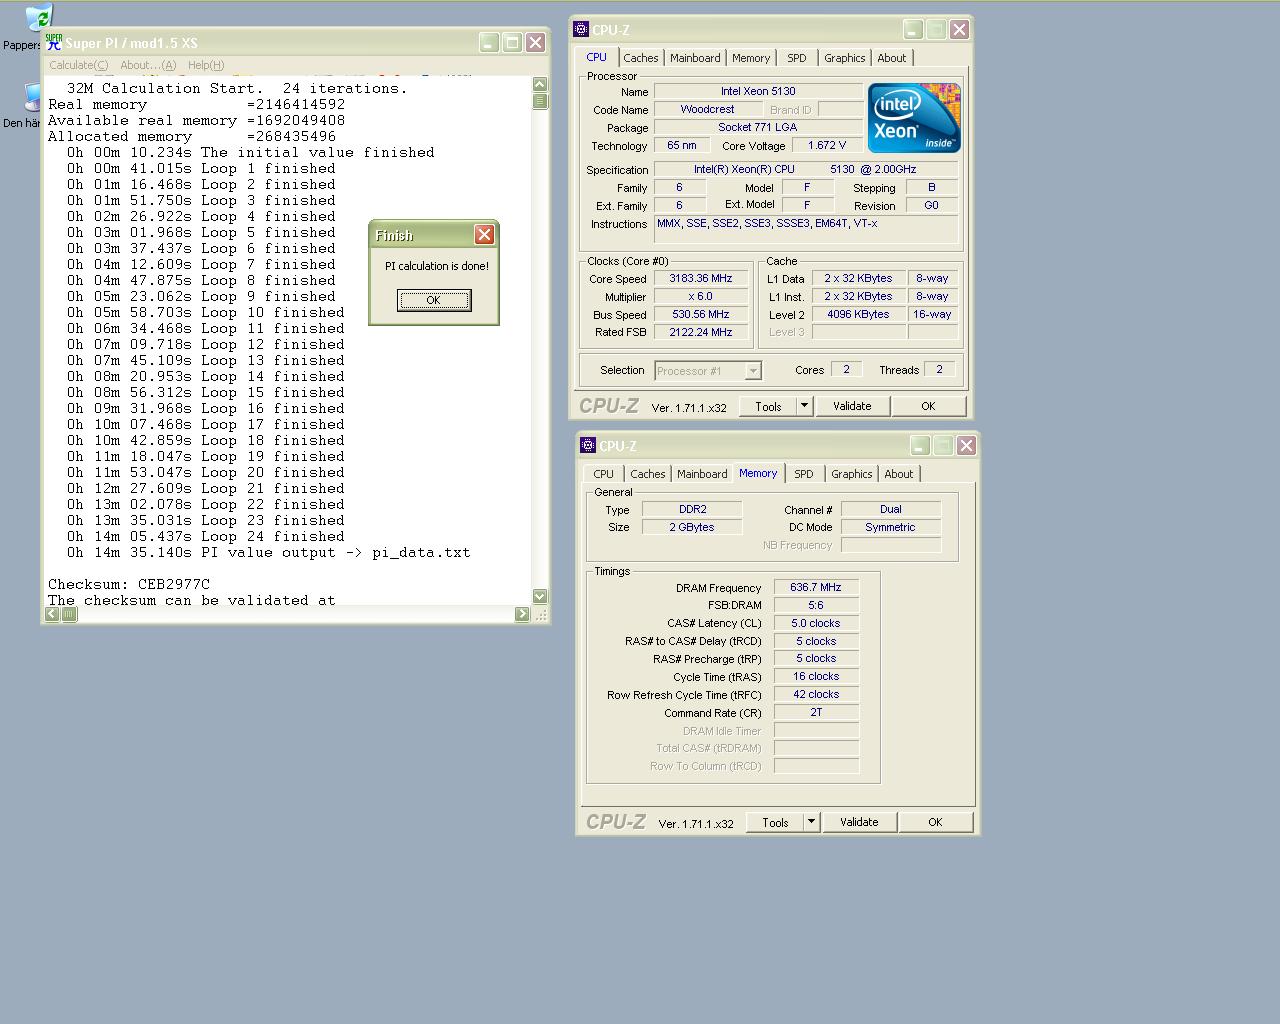This screenshot has height=1024, width=1280.
Task: Switch to SPD tab in upper CPU-Z
Action: (x=797, y=58)
